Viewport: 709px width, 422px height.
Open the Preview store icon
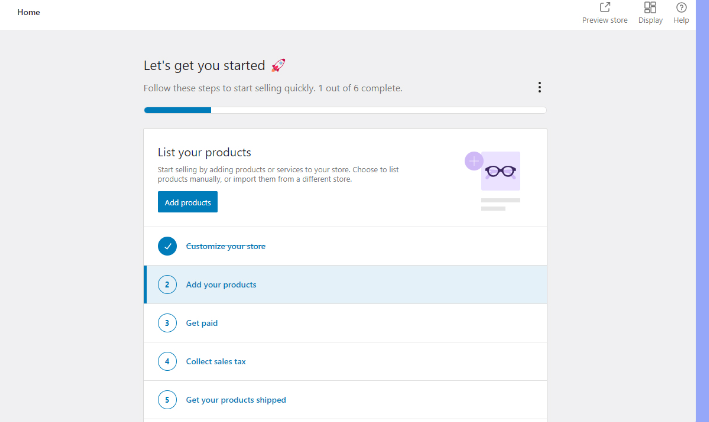click(605, 7)
